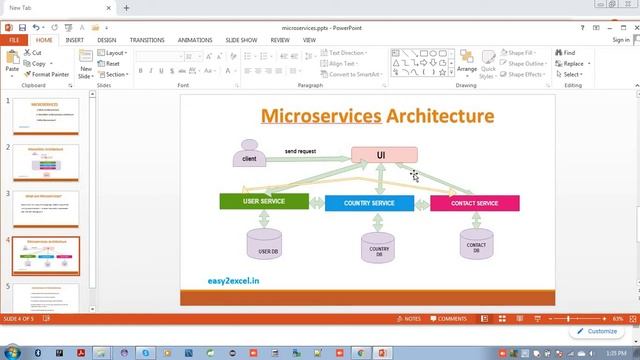This screenshot has width=640, height=360.
Task: Click Sign in link
Action: [x=621, y=40]
